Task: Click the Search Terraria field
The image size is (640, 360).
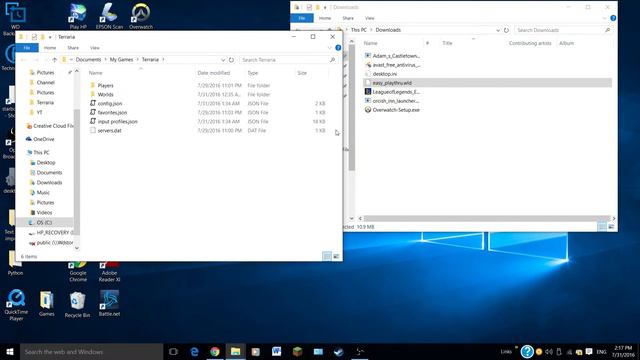Action: coord(288,60)
